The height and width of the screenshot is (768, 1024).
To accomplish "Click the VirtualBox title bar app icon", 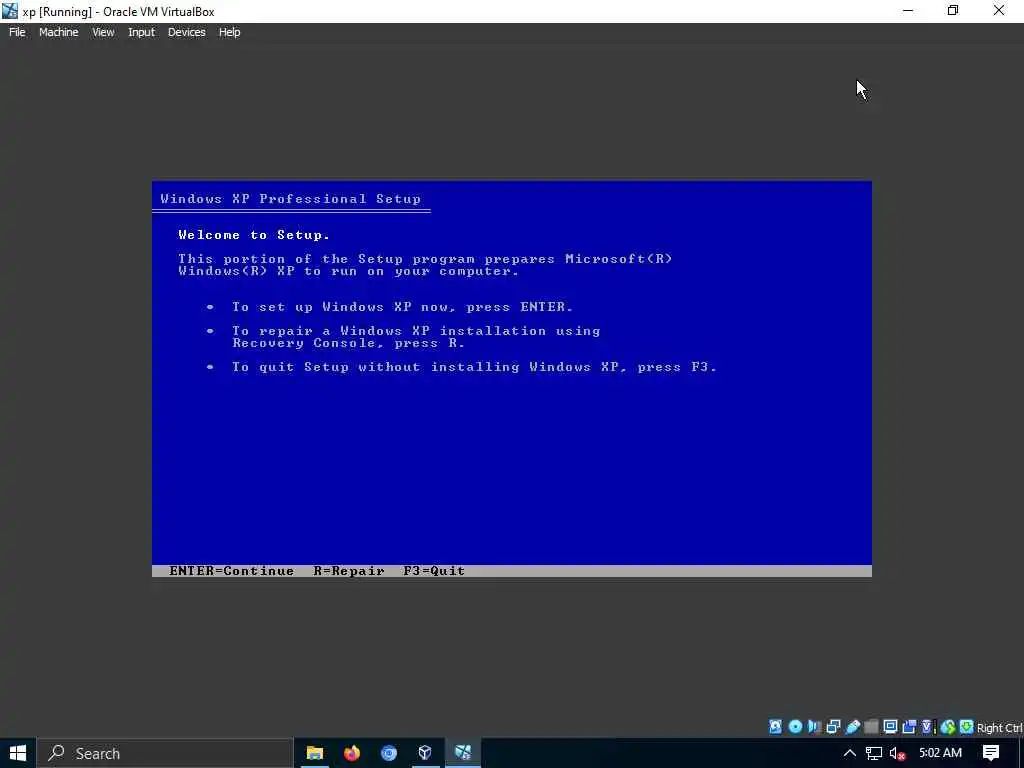I will (x=10, y=10).
